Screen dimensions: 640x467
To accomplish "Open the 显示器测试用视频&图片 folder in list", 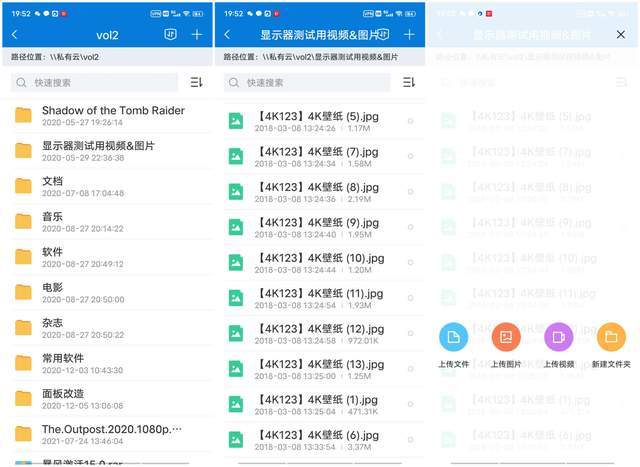I will point(100,151).
